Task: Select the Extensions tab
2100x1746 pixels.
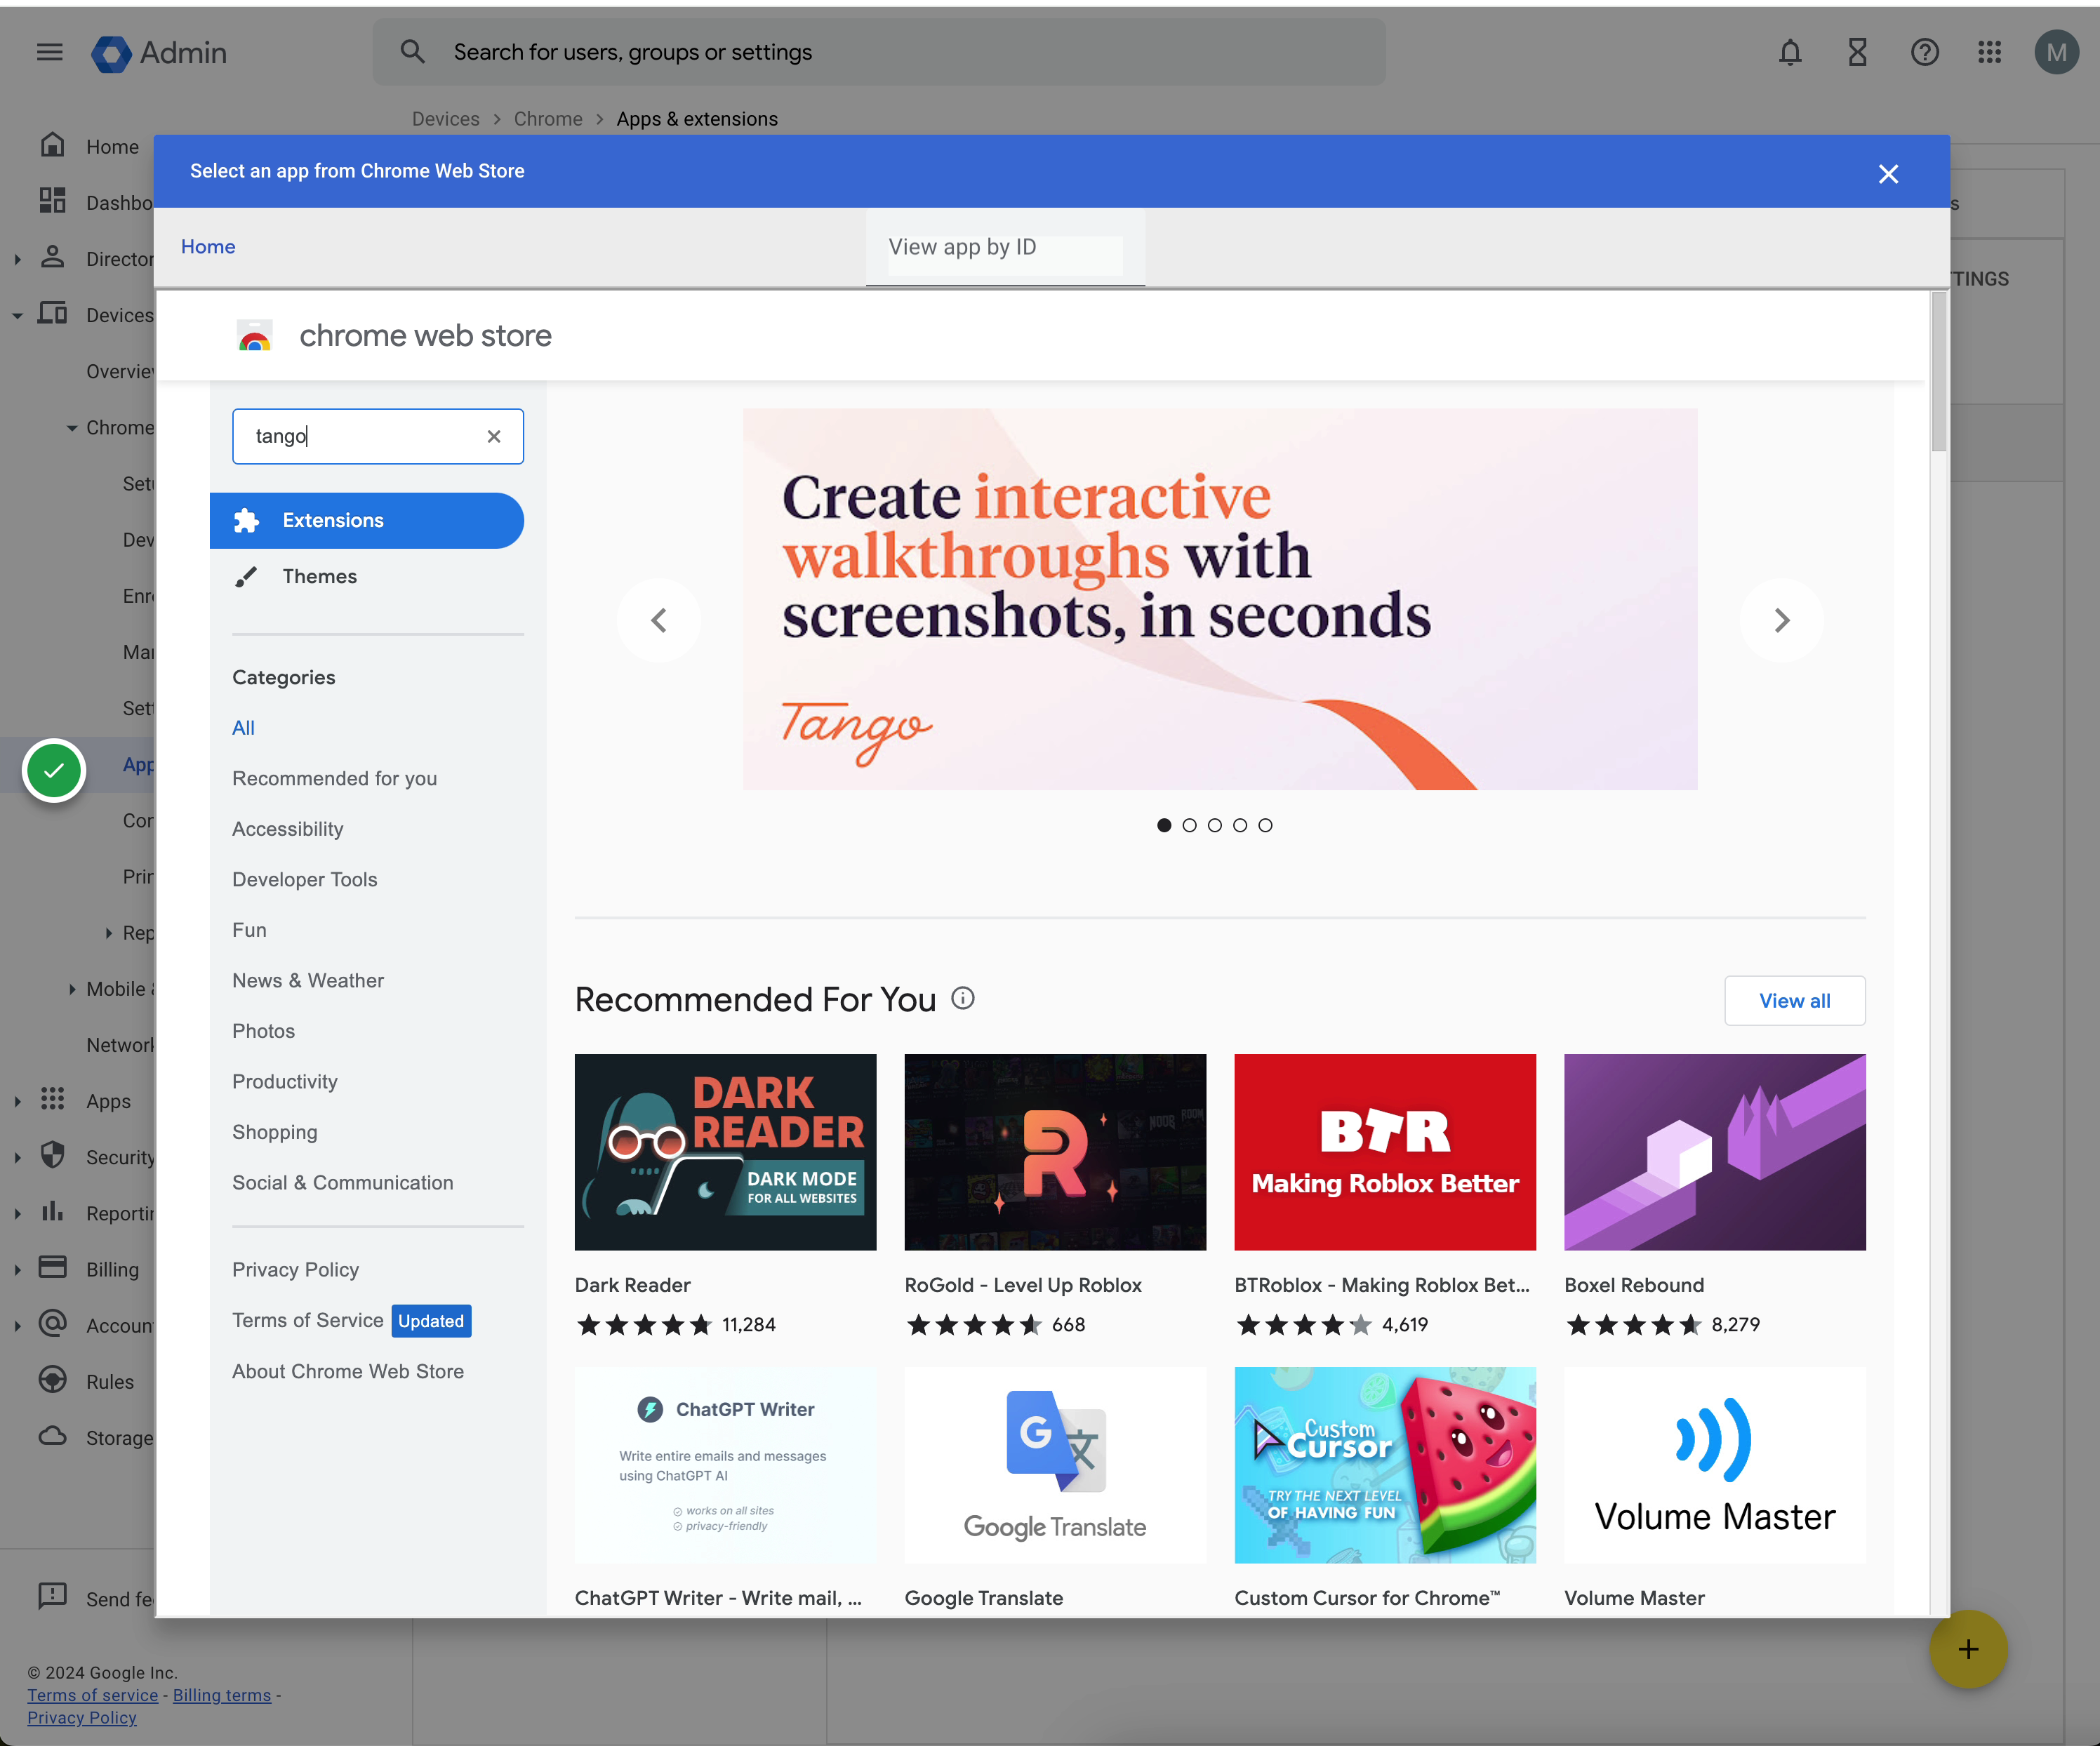Action: 366,520
